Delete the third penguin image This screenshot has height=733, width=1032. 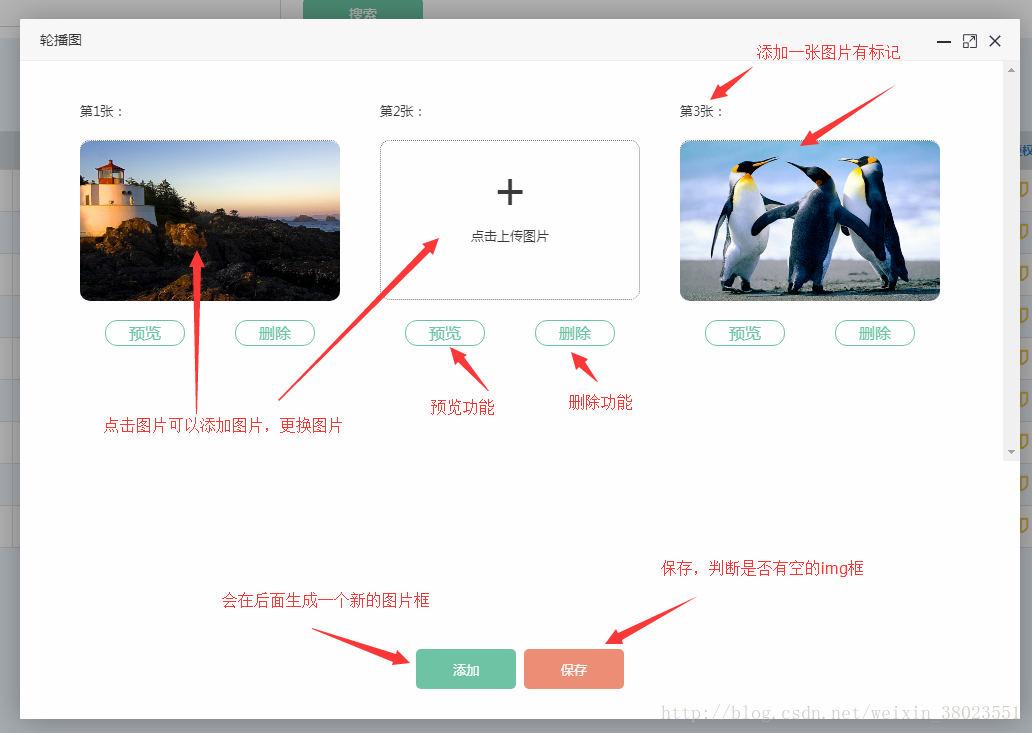tap(874, 333)
